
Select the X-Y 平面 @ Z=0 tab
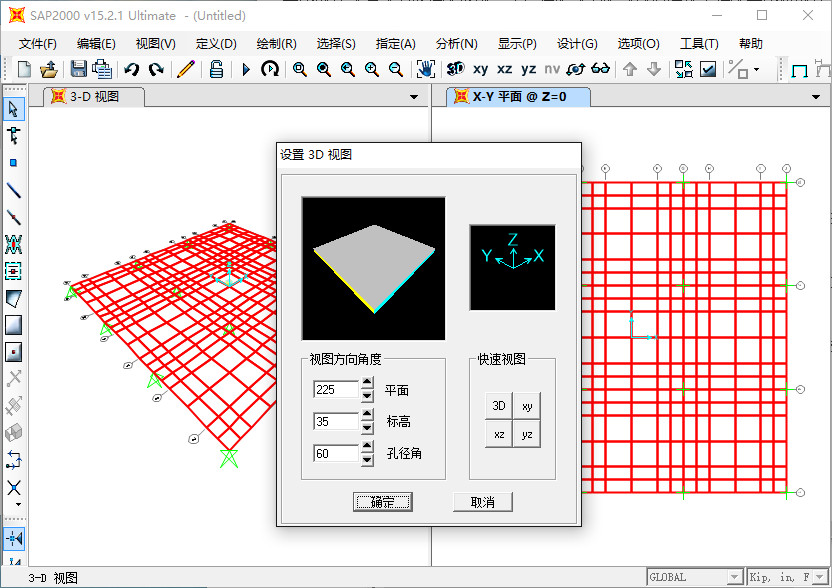coord(518,97)
